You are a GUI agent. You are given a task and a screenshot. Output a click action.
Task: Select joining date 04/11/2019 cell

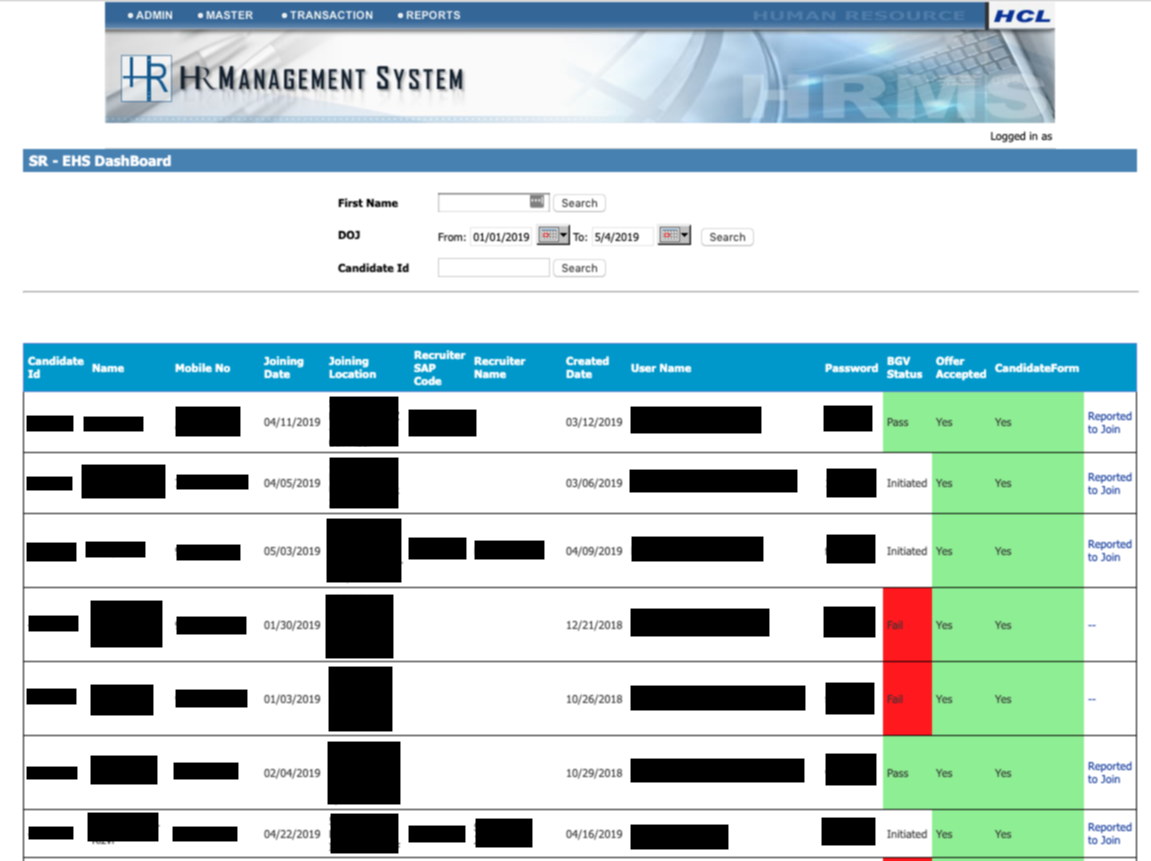pyautogui.click(x=292, y=422)
